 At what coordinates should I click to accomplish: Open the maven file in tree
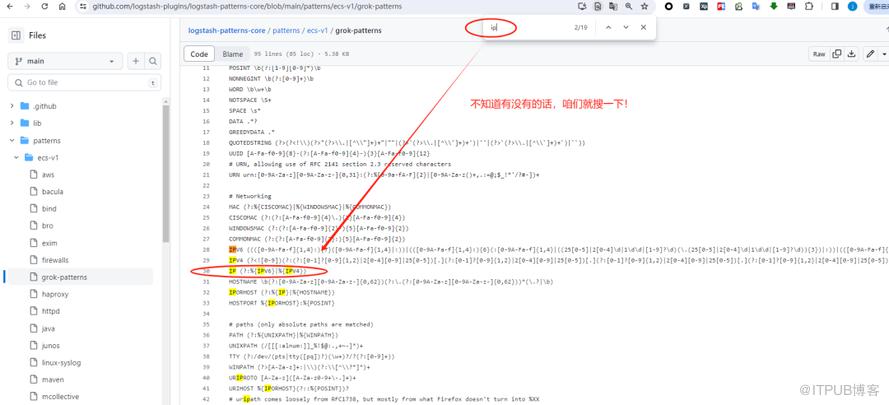53,379
